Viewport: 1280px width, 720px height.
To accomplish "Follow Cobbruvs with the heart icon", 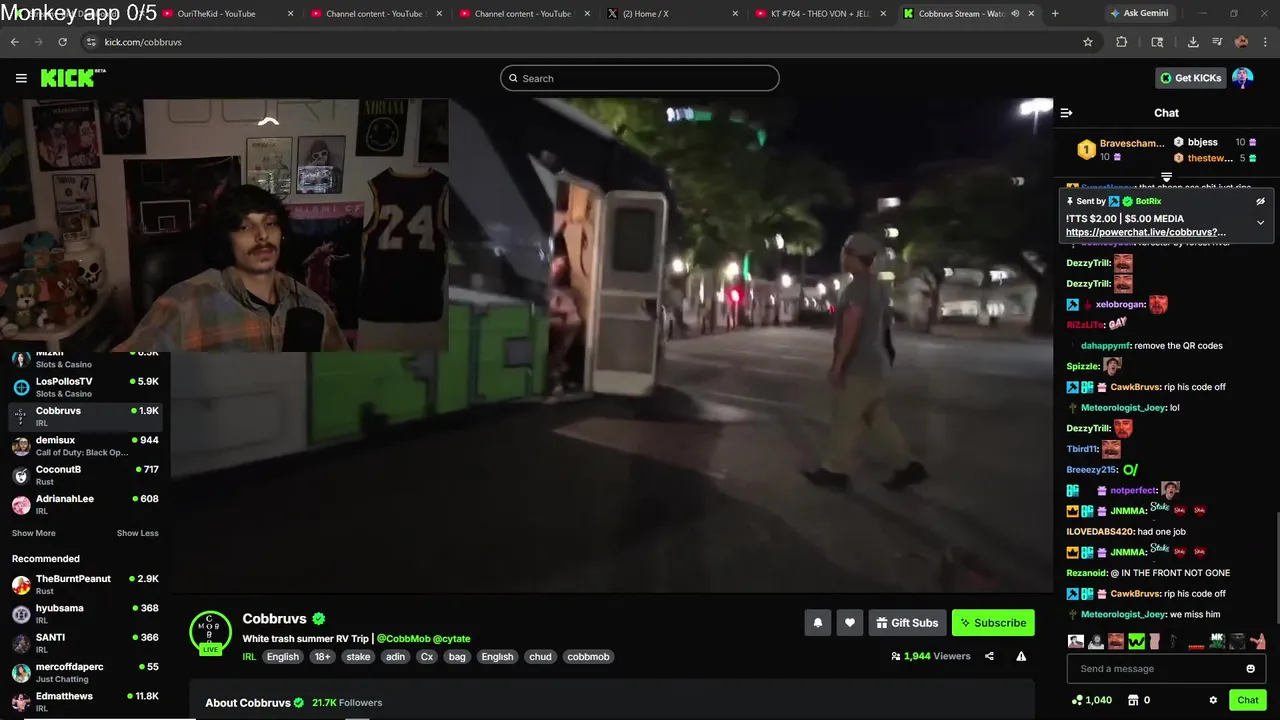I will pos(849,623).
